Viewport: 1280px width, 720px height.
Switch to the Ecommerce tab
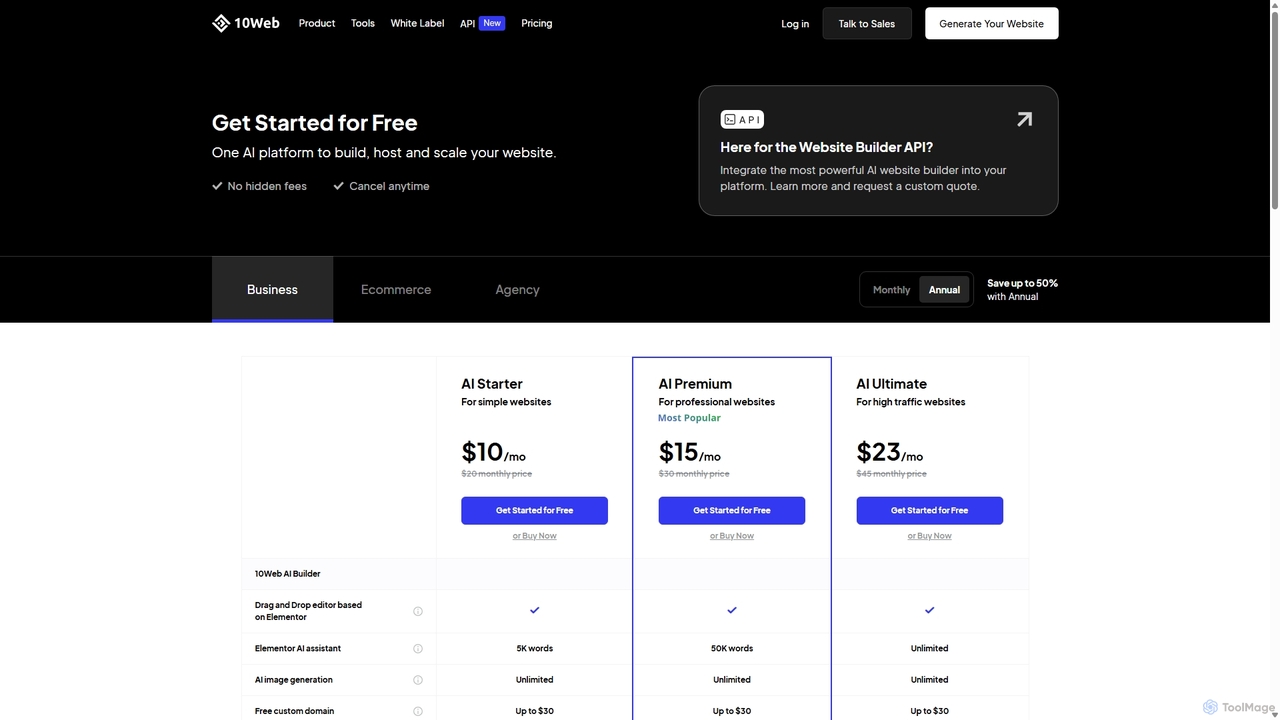pyautogui.click(x=396, y=289)
